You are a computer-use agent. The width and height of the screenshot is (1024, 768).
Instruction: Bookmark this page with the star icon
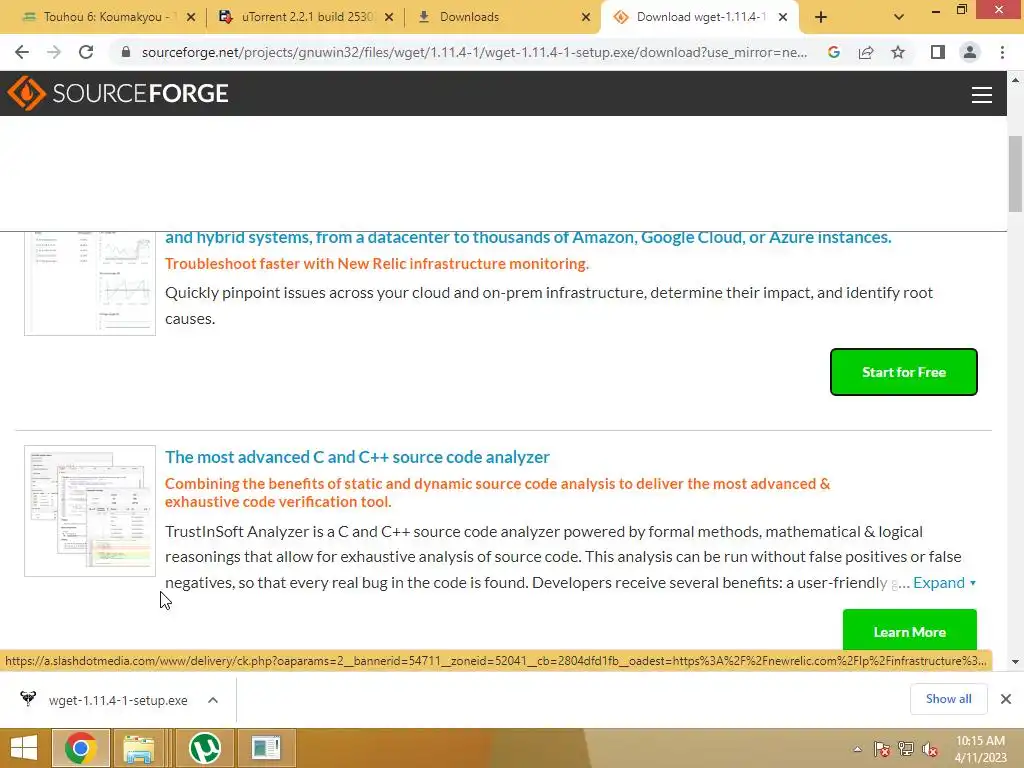pyautogui.click(x=898, y=52)
